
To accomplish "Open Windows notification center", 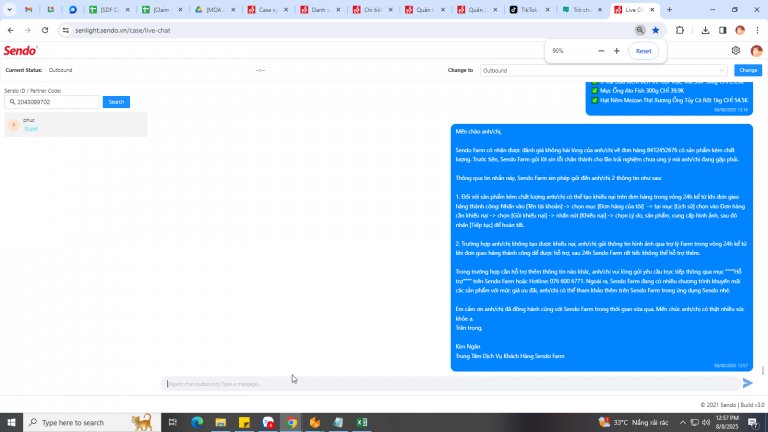I will (x=753, y=422).
